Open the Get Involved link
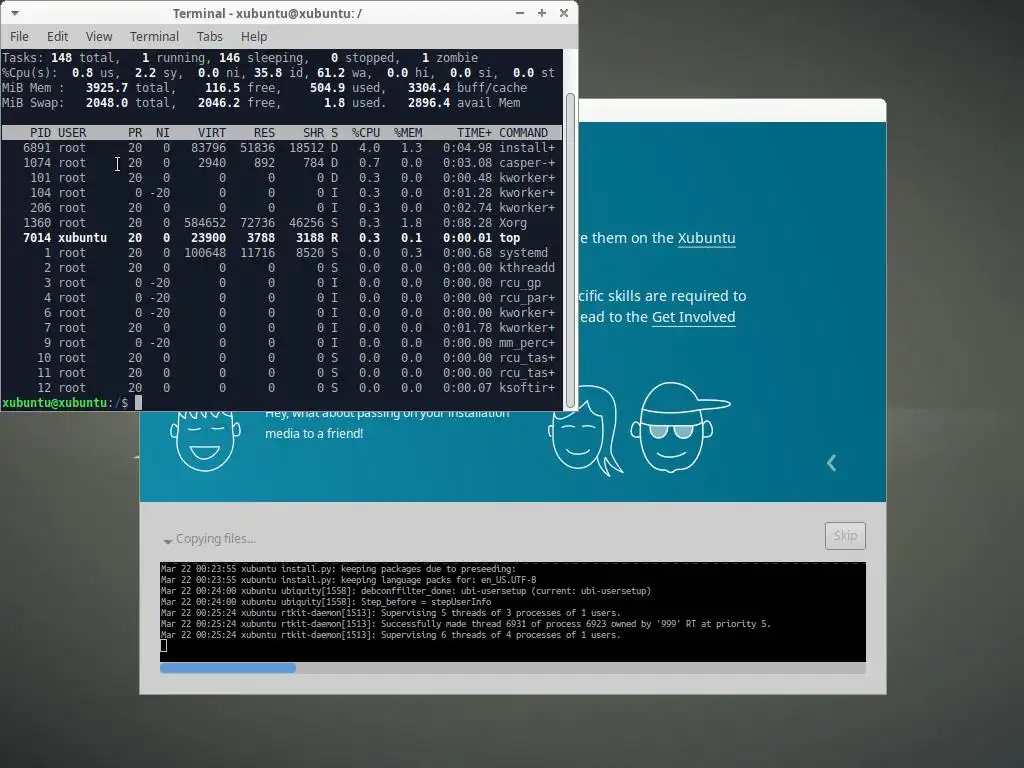1024x768 pixels. (x=694, y=317)
